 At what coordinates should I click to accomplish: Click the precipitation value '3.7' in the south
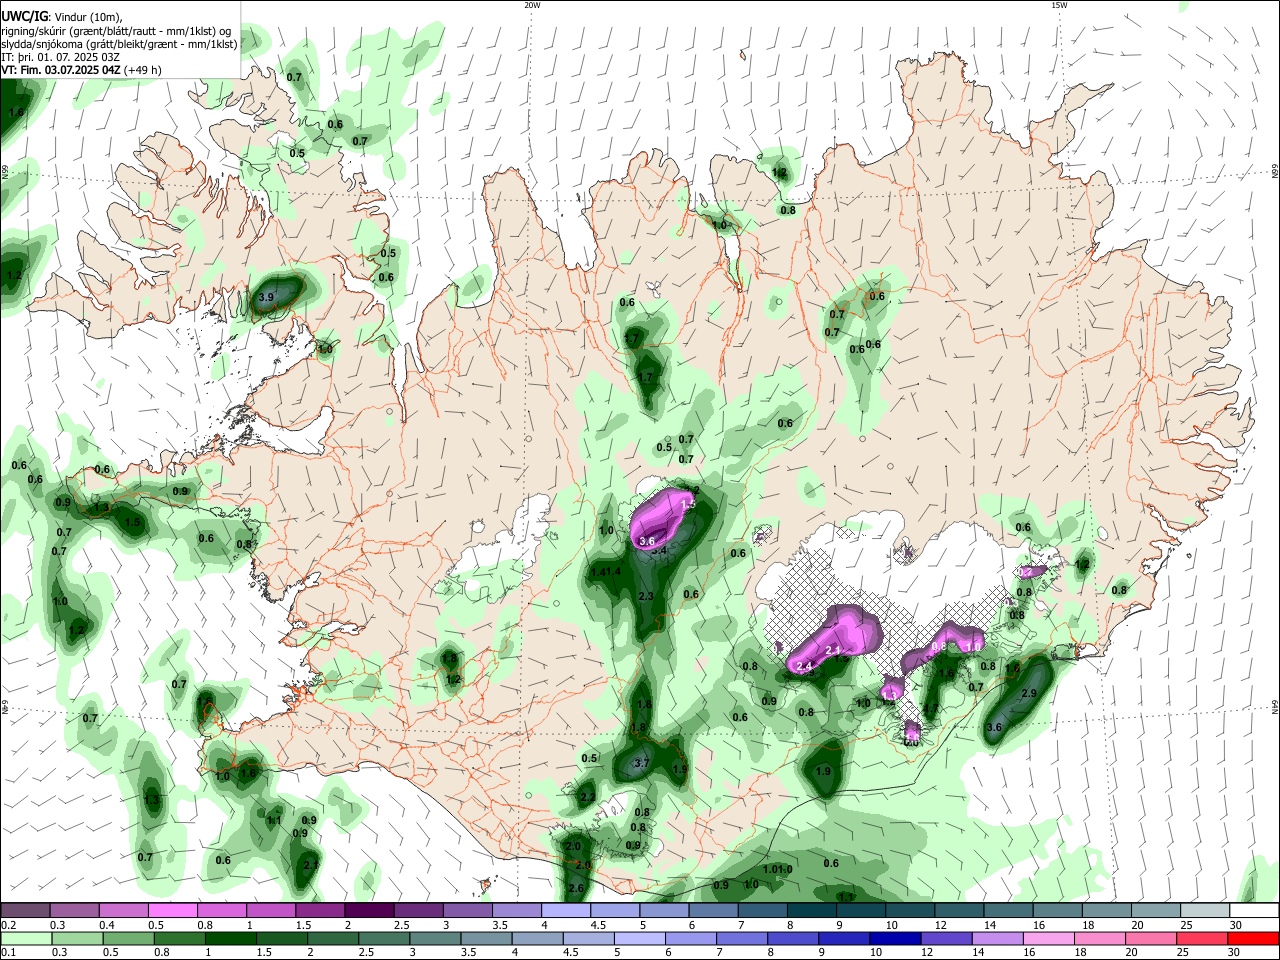pos(642,764)
